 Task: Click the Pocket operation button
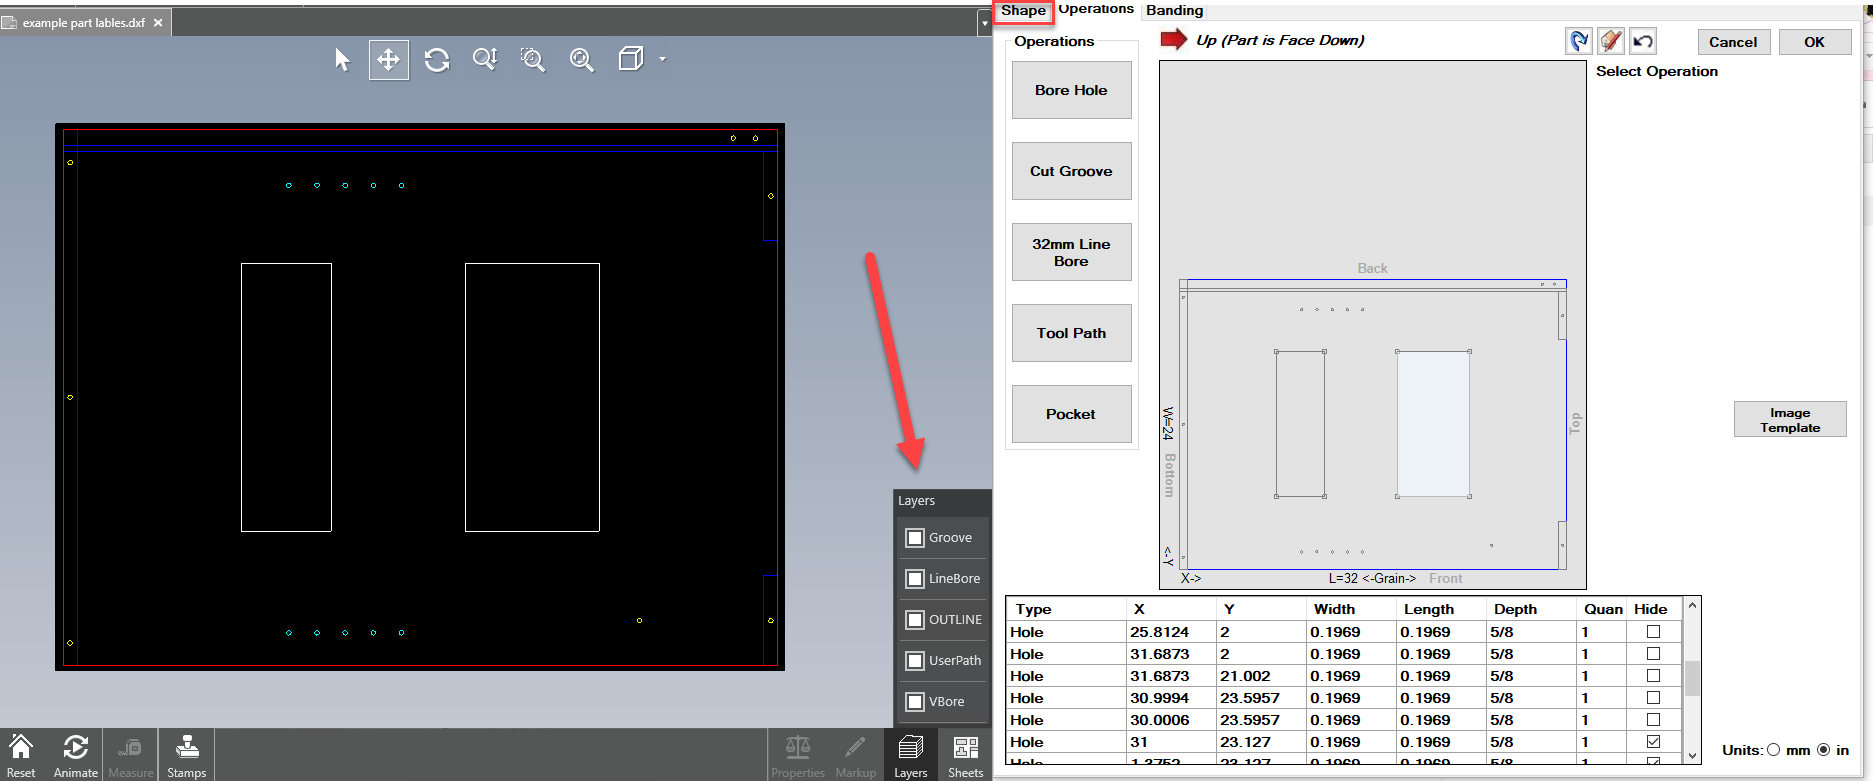1071,414
